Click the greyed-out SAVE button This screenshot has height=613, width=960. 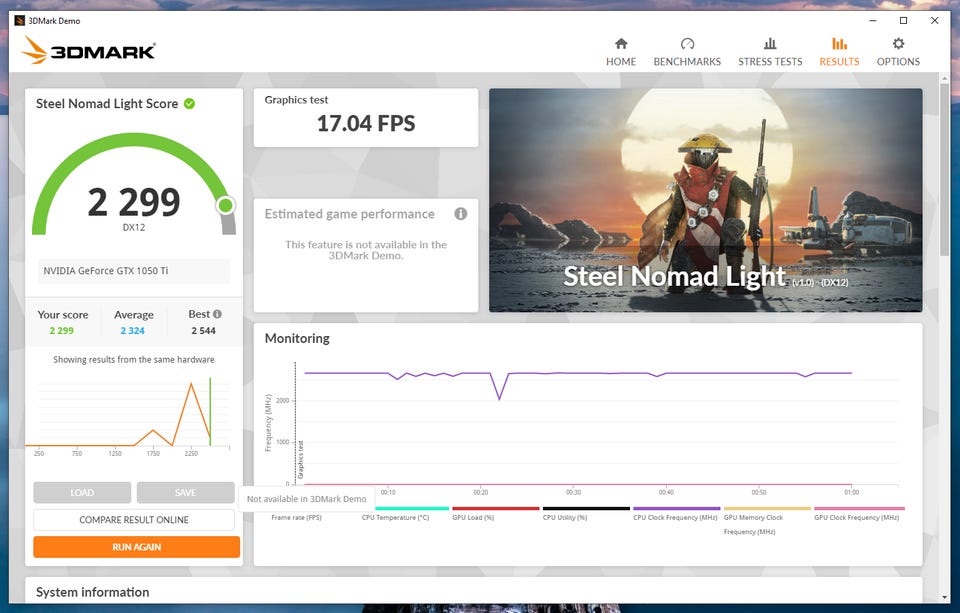click(186, 492)
